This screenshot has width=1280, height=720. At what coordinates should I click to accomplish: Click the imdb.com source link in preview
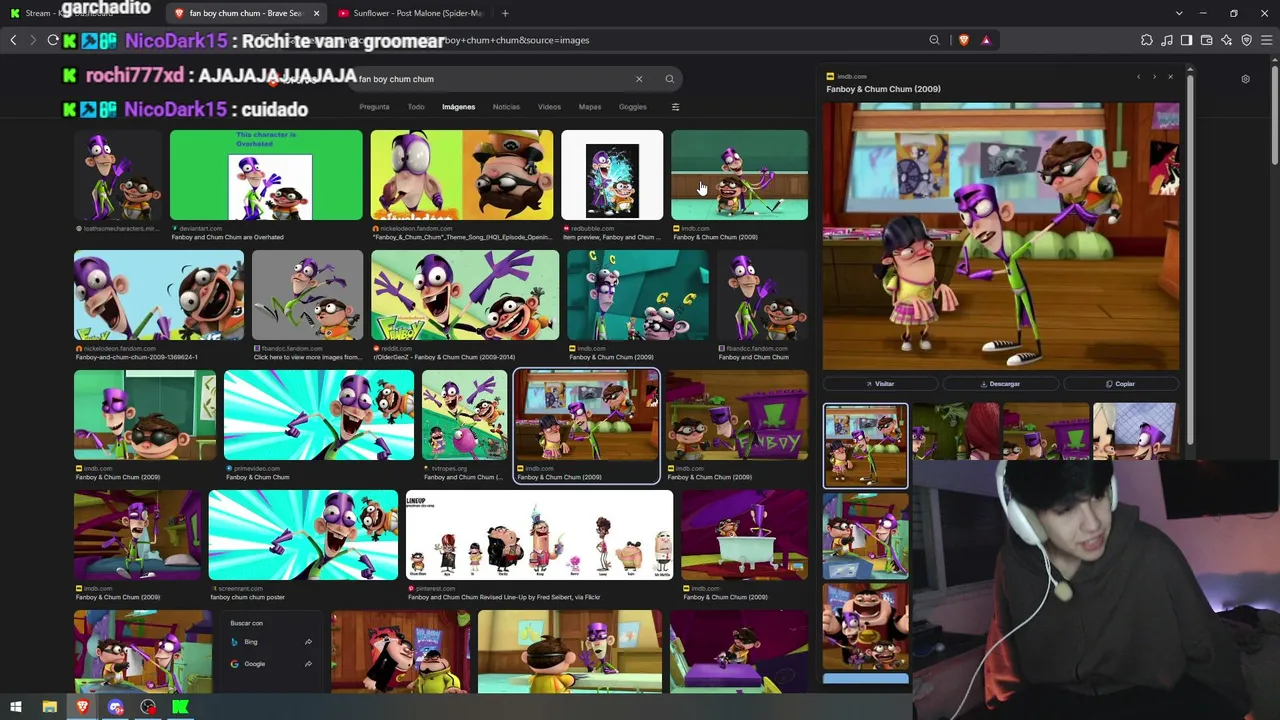852,76
